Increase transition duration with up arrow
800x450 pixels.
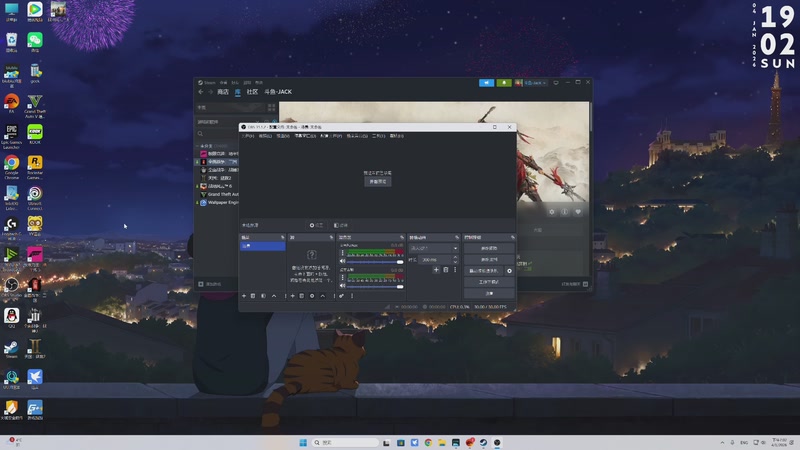click(455, 258)
